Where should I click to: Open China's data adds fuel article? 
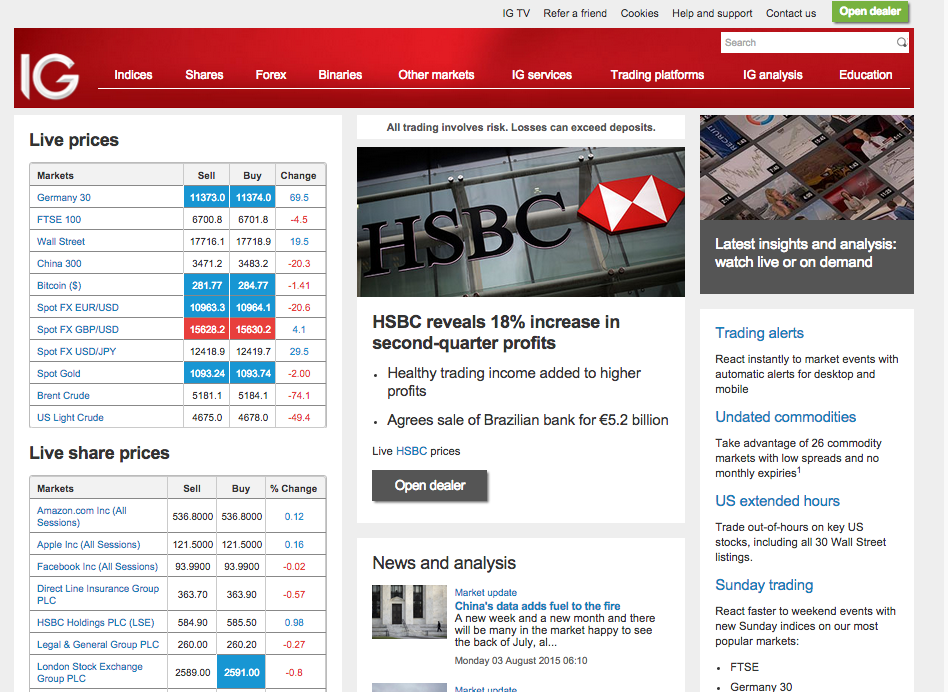(537, 606)
